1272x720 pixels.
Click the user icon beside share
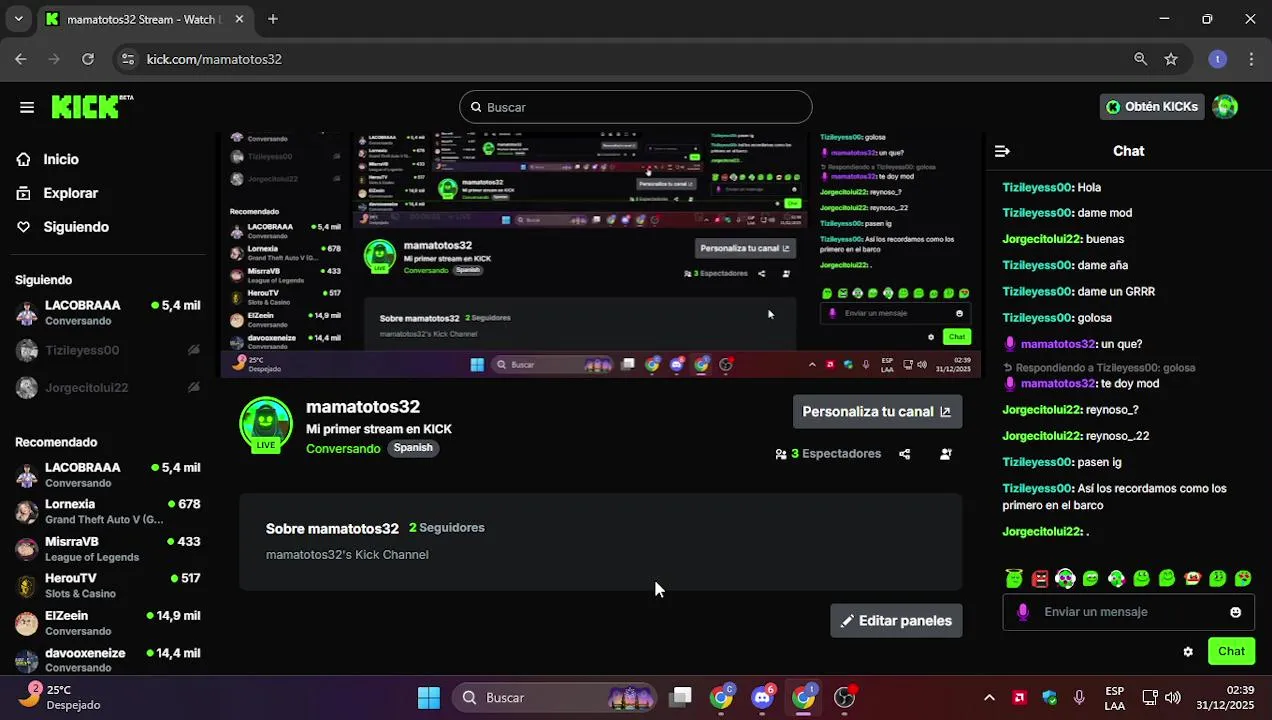coord(945,454)
